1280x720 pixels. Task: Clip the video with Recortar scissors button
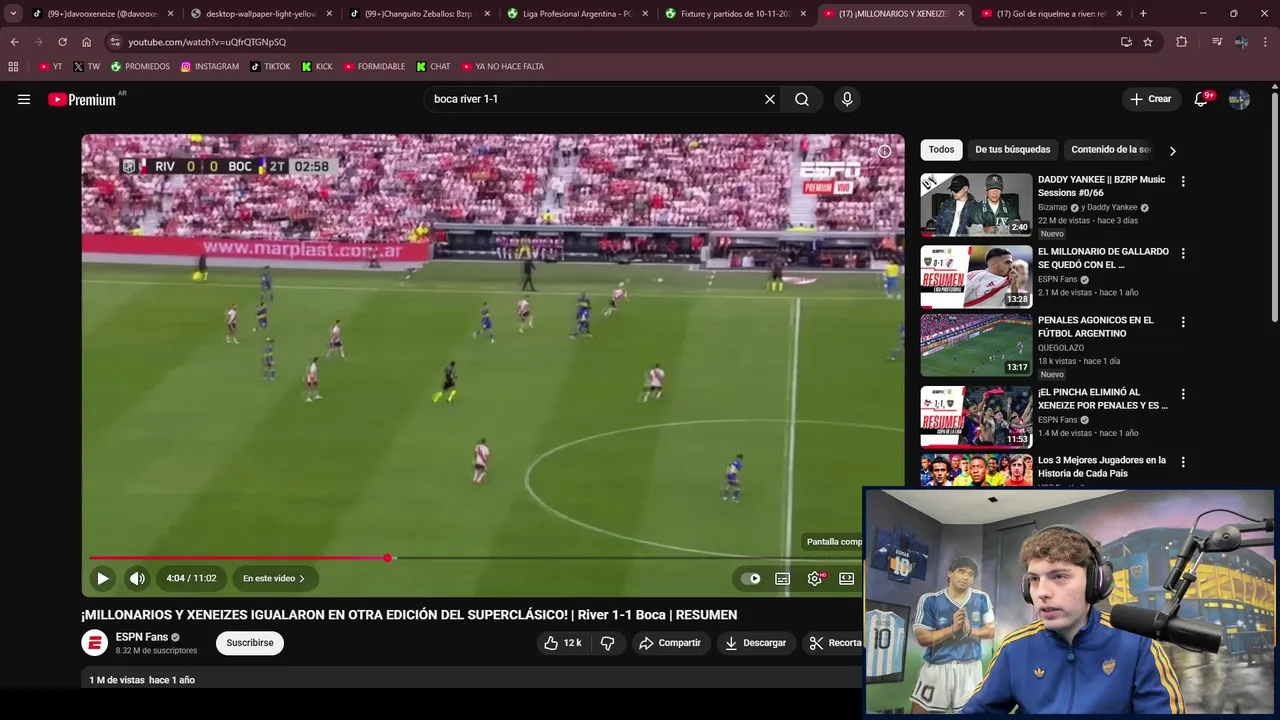pos(836,643)
